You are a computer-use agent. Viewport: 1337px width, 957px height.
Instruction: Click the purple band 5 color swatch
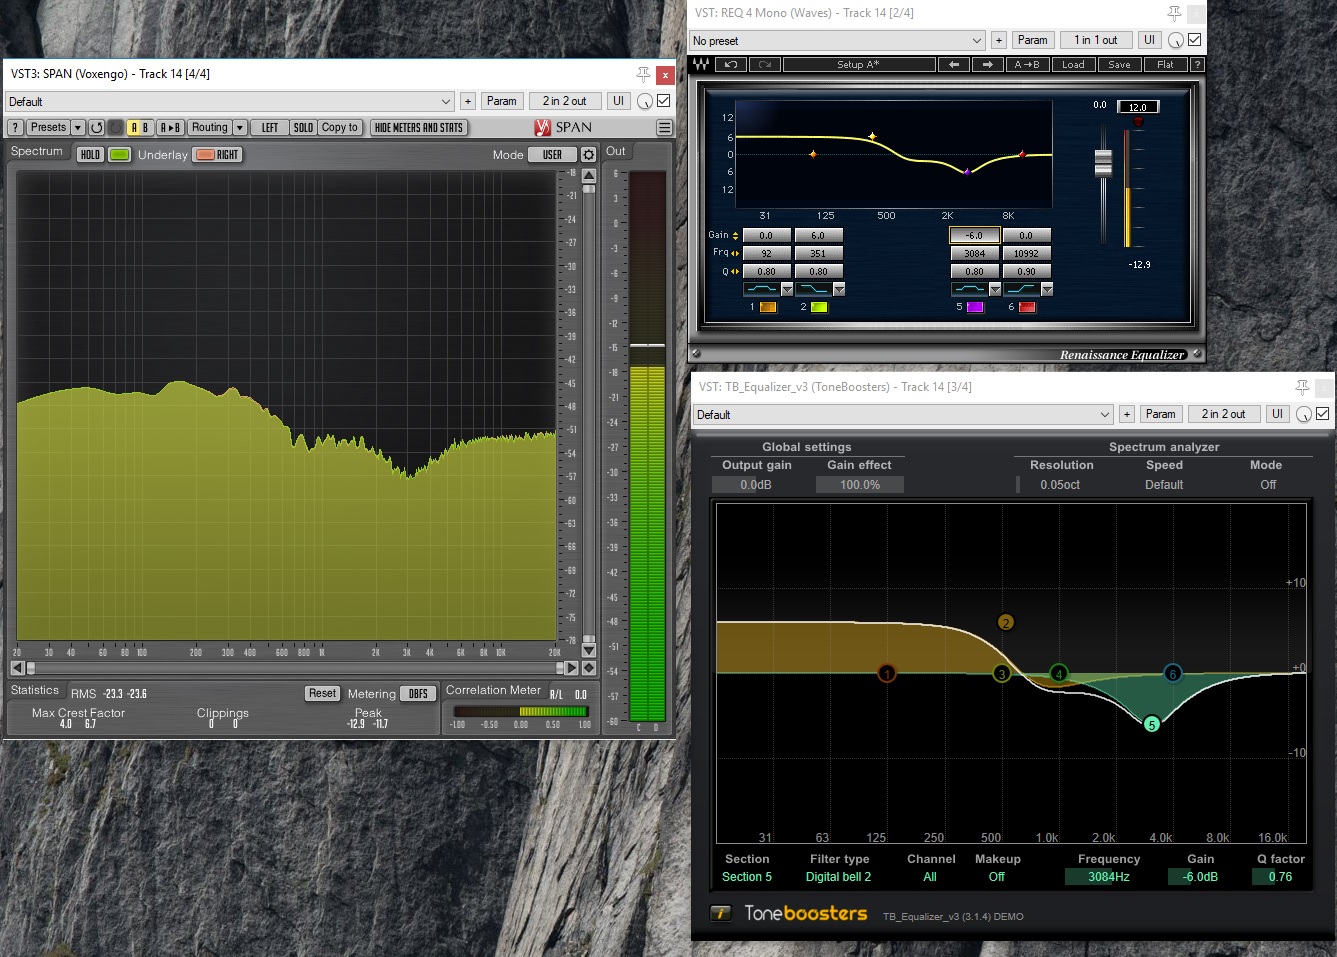click(x=975, y=307)
